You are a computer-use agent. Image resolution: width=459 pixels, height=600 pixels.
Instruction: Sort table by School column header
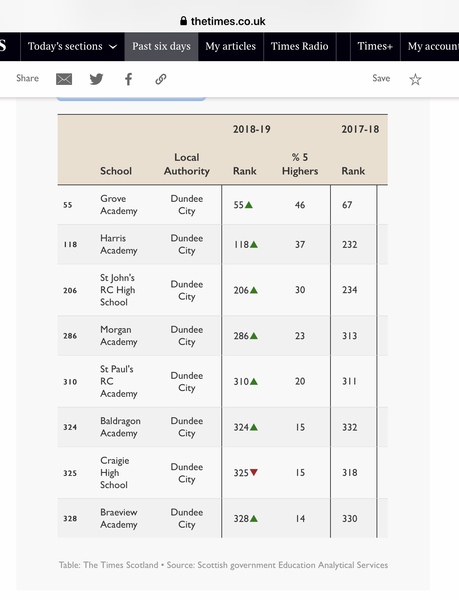tap(116, 171)
